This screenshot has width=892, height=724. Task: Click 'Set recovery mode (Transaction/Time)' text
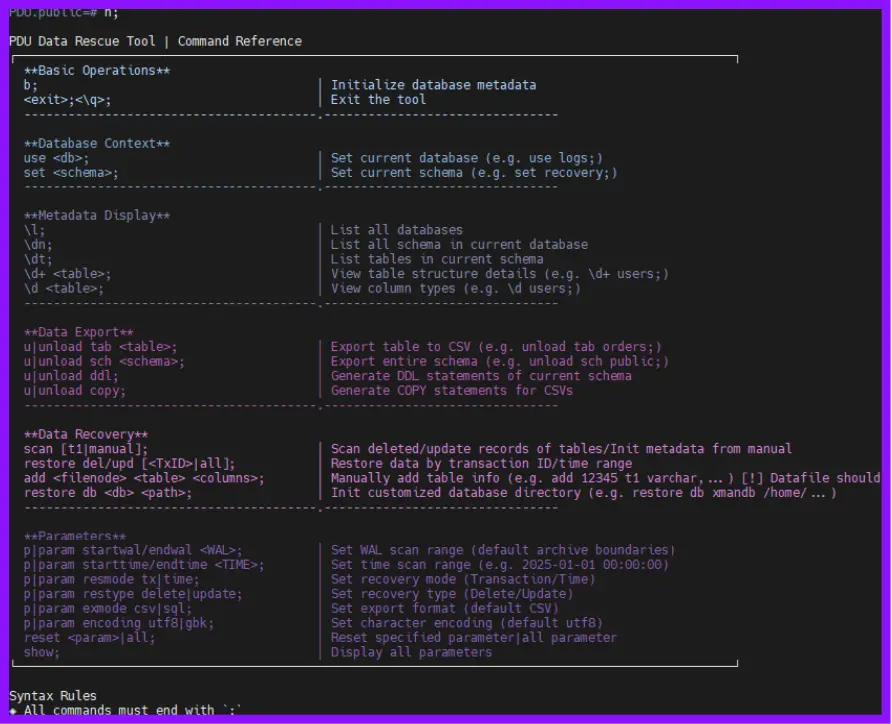[x=463, y=580]
